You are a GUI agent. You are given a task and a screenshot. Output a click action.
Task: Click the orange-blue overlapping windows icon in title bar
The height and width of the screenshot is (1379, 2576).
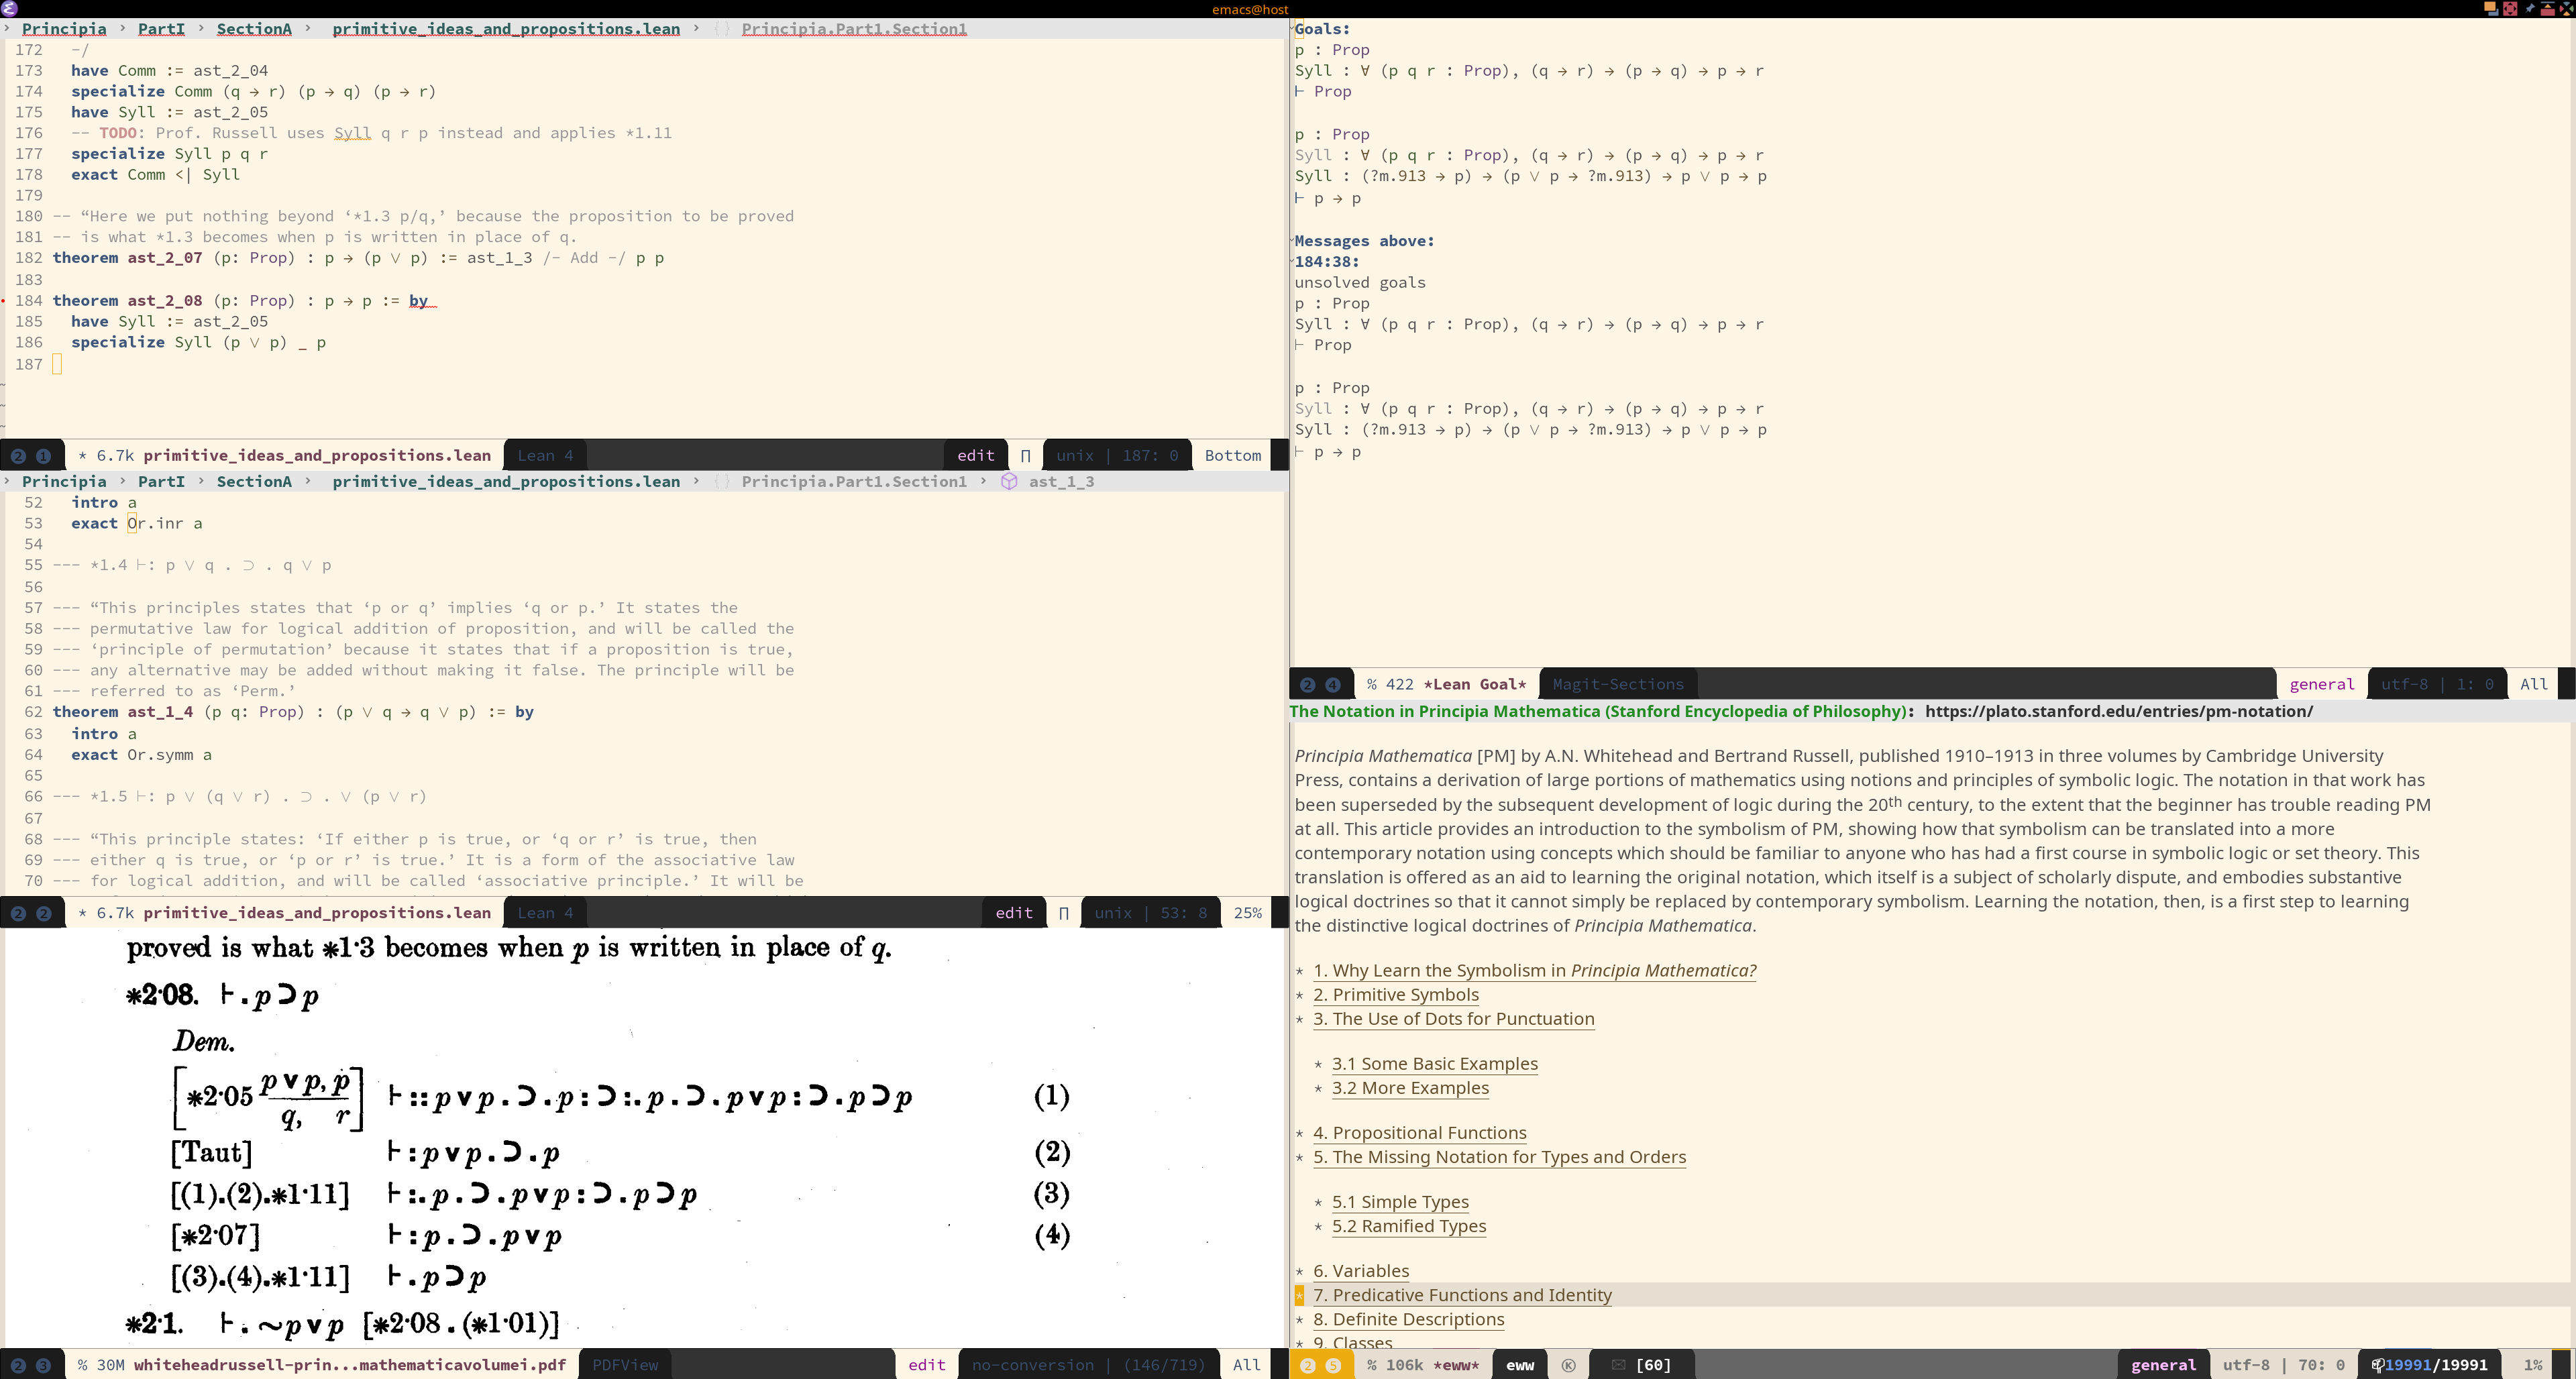[x=2491, y=8]
